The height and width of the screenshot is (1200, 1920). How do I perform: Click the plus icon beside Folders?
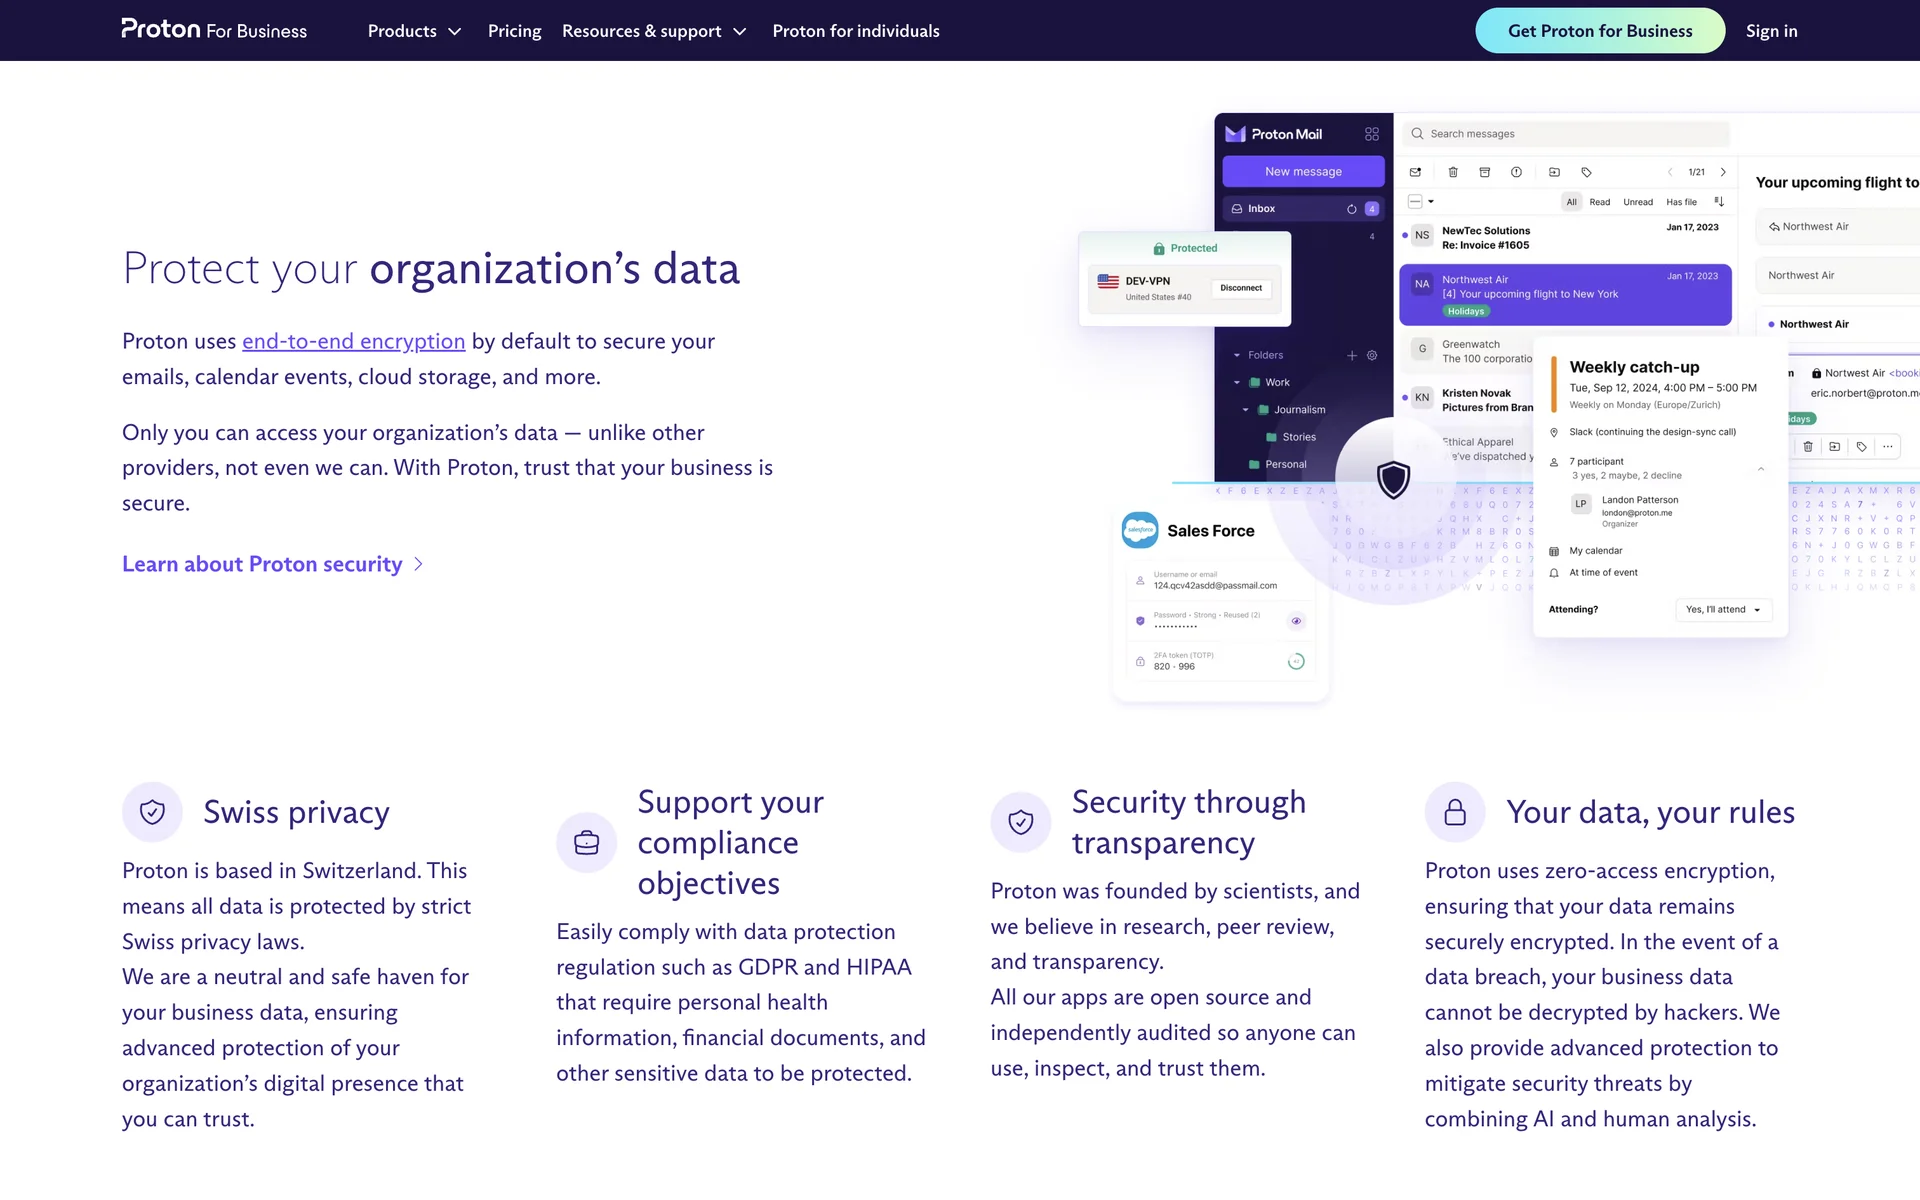tap(1352, 355)
